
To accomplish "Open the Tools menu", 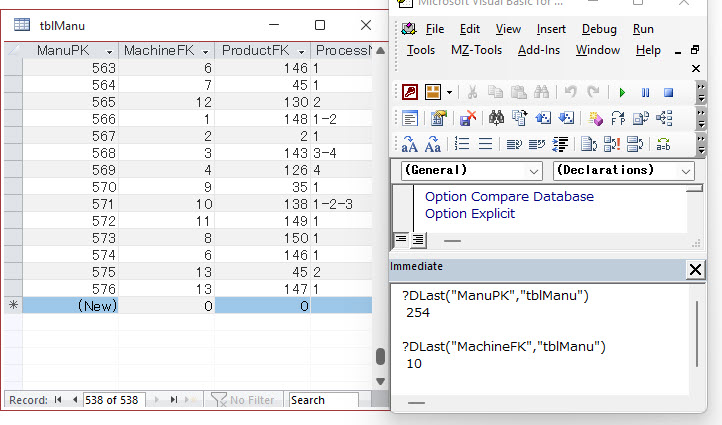I will tap(421, 50).
